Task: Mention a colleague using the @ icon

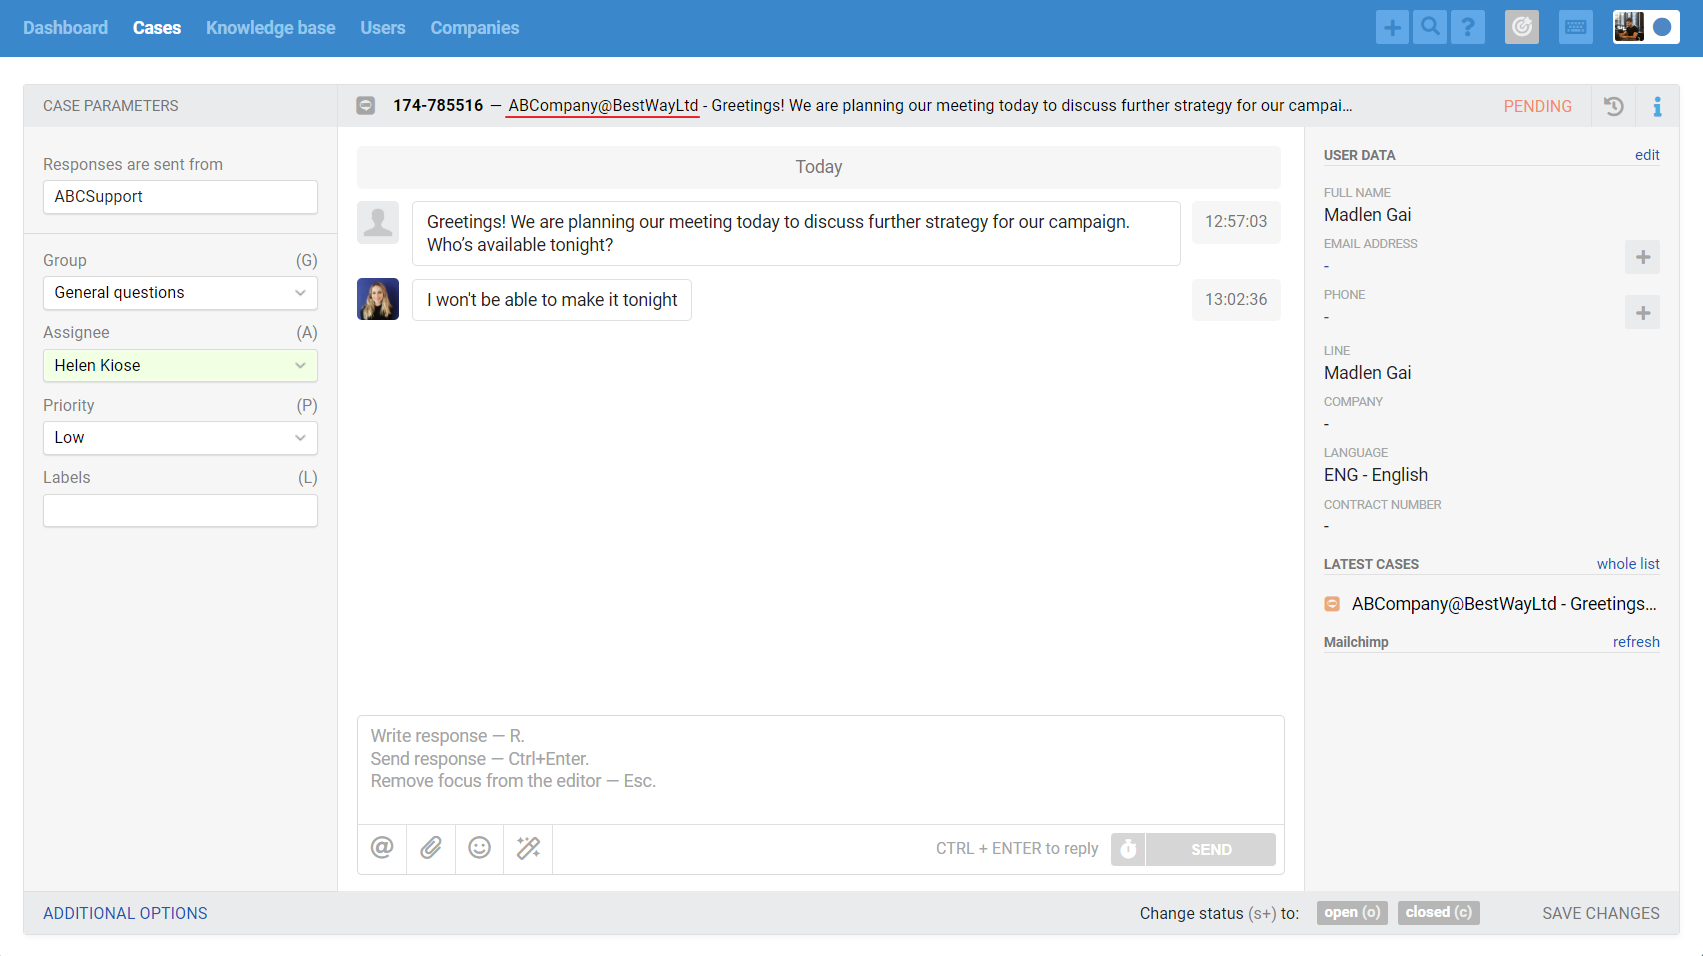Action: 382,848
